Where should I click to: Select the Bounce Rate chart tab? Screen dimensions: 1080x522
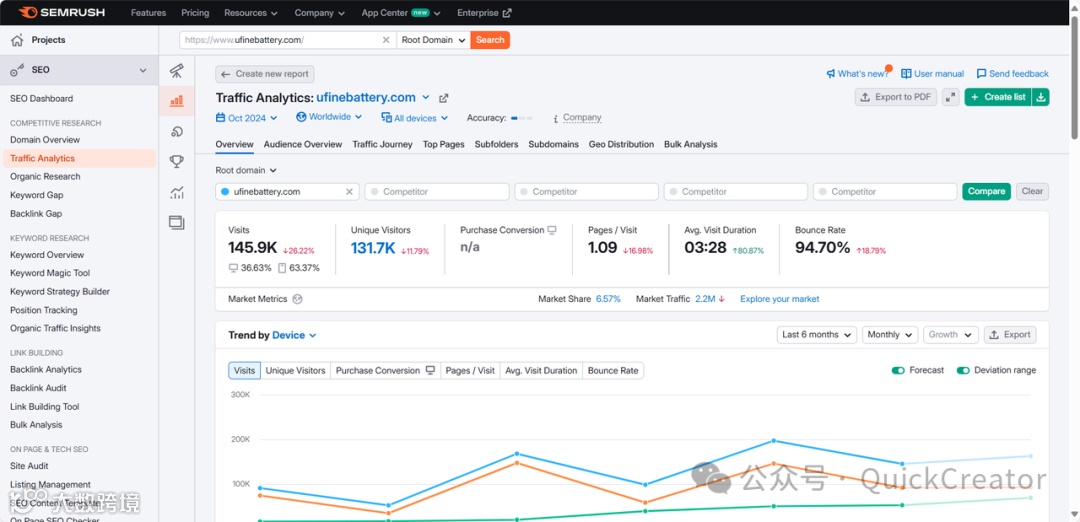click(613, 370)
